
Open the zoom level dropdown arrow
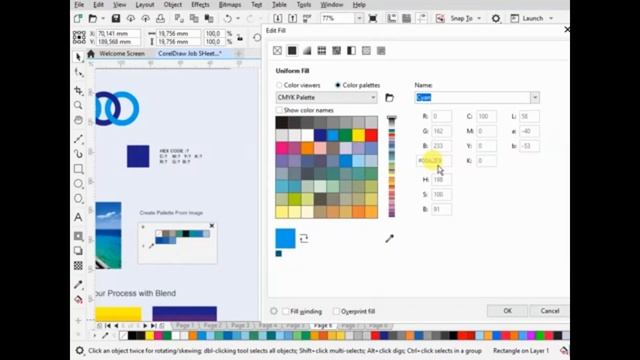click(359, 18)
